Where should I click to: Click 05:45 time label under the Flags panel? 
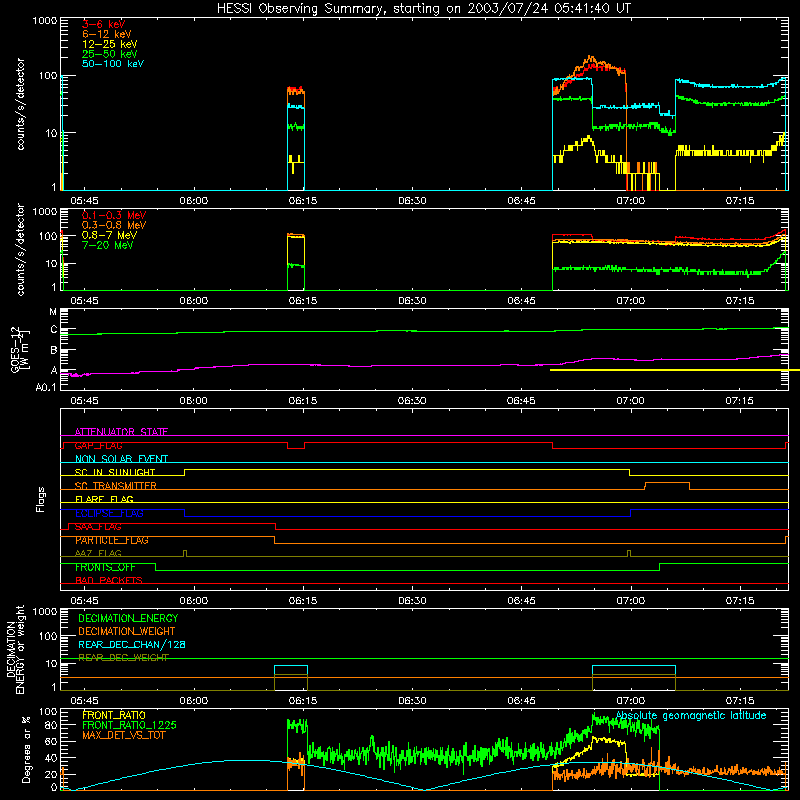point(84,601)
